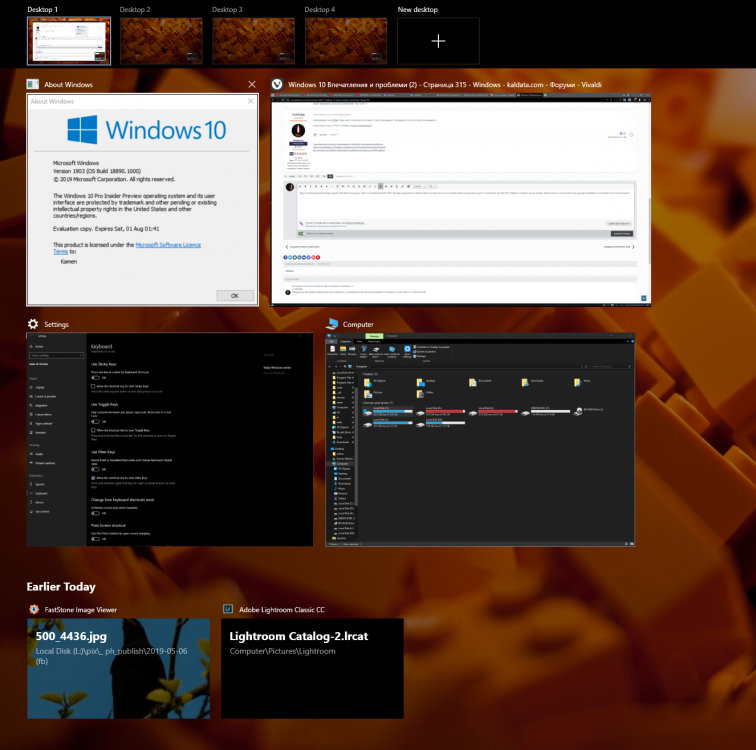Screen dimensions: 756x750
Task: Uncheck the Filter Keys shortcut key checkbox
Action: coord(93,478)
